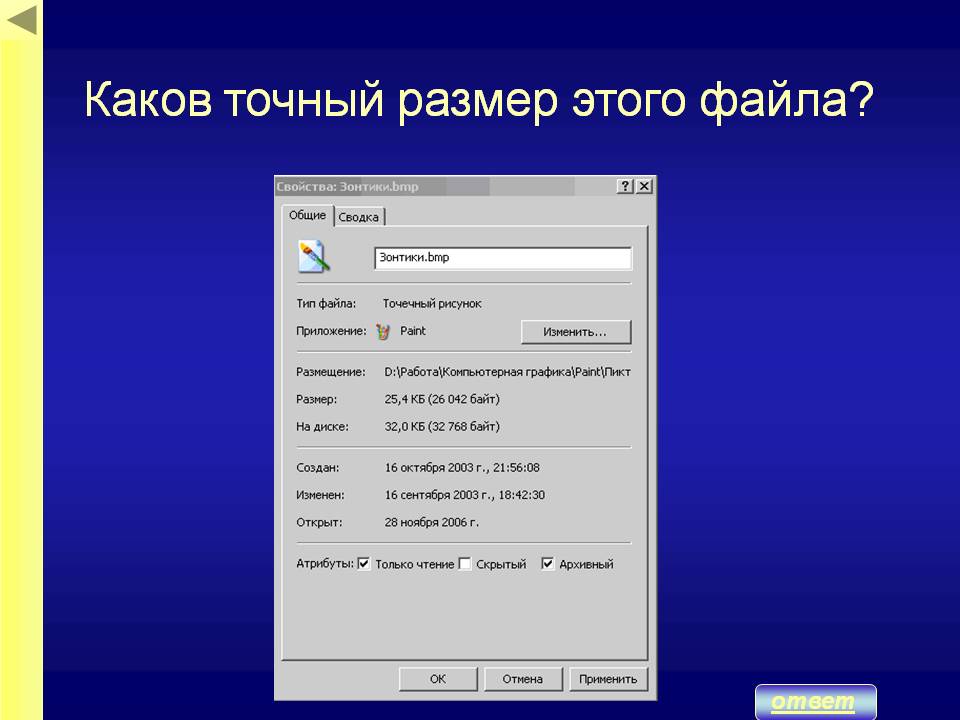Click the Зонтики.bmp file icon
960x720 pixels.
click(x=313, y=257)
